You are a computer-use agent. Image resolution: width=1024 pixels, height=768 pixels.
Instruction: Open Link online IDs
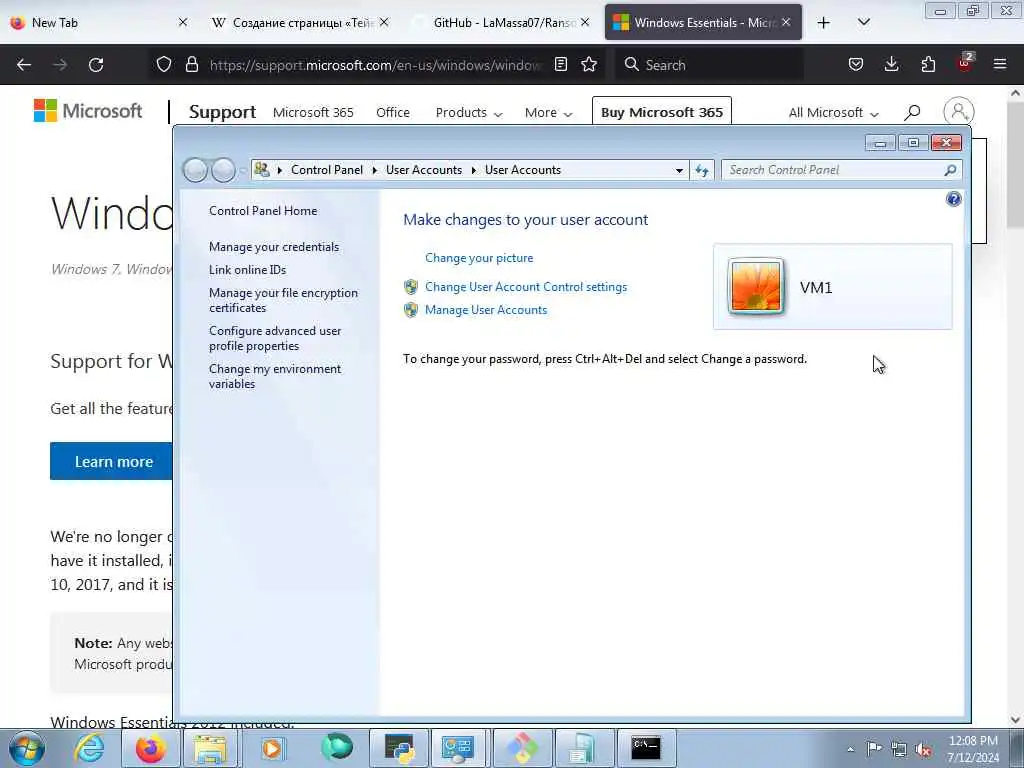(x=248, y=270)
